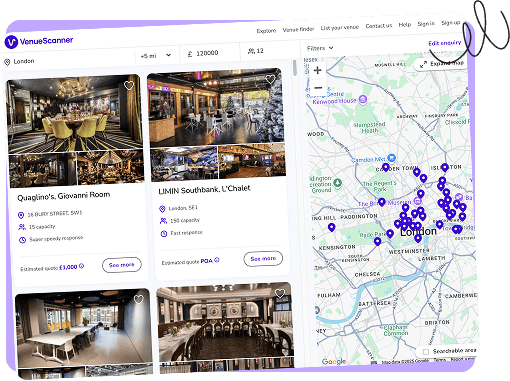Select the venue pin near Islington

[x=445, y=167]
